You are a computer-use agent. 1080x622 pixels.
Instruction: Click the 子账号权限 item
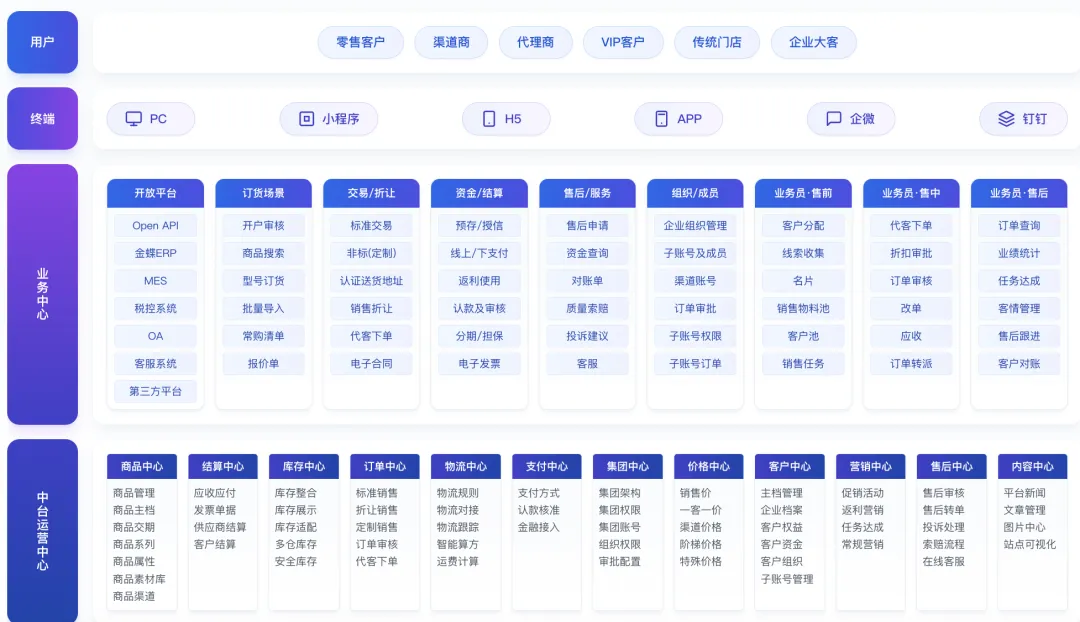[x=695, y=335]
